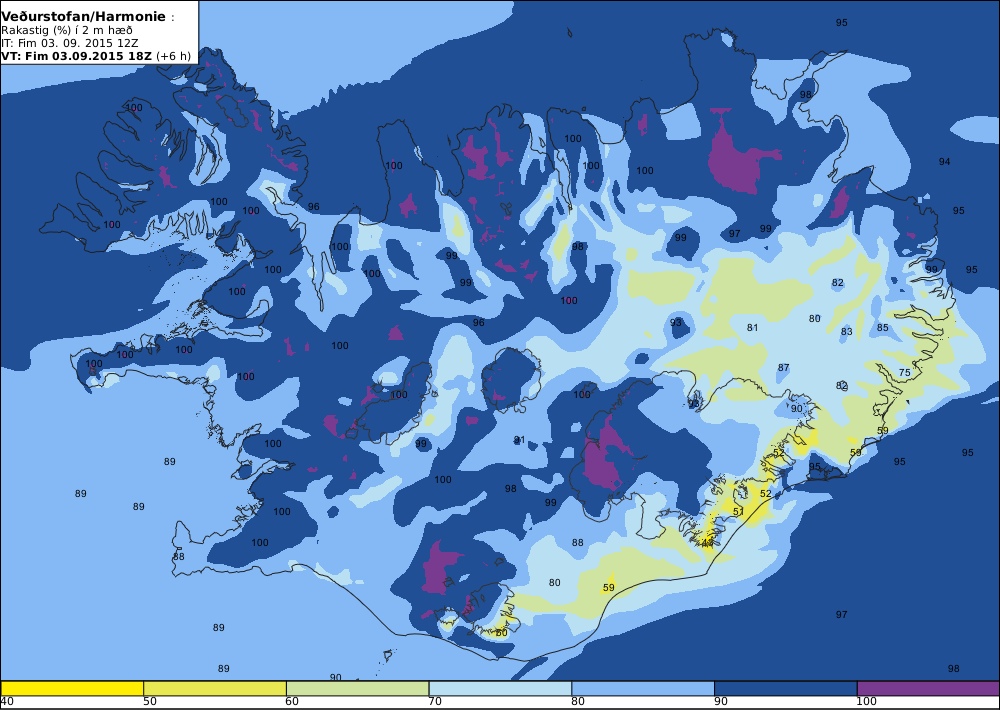Click the humidity value 85 on the map
1000x710 pixels.
883,327
